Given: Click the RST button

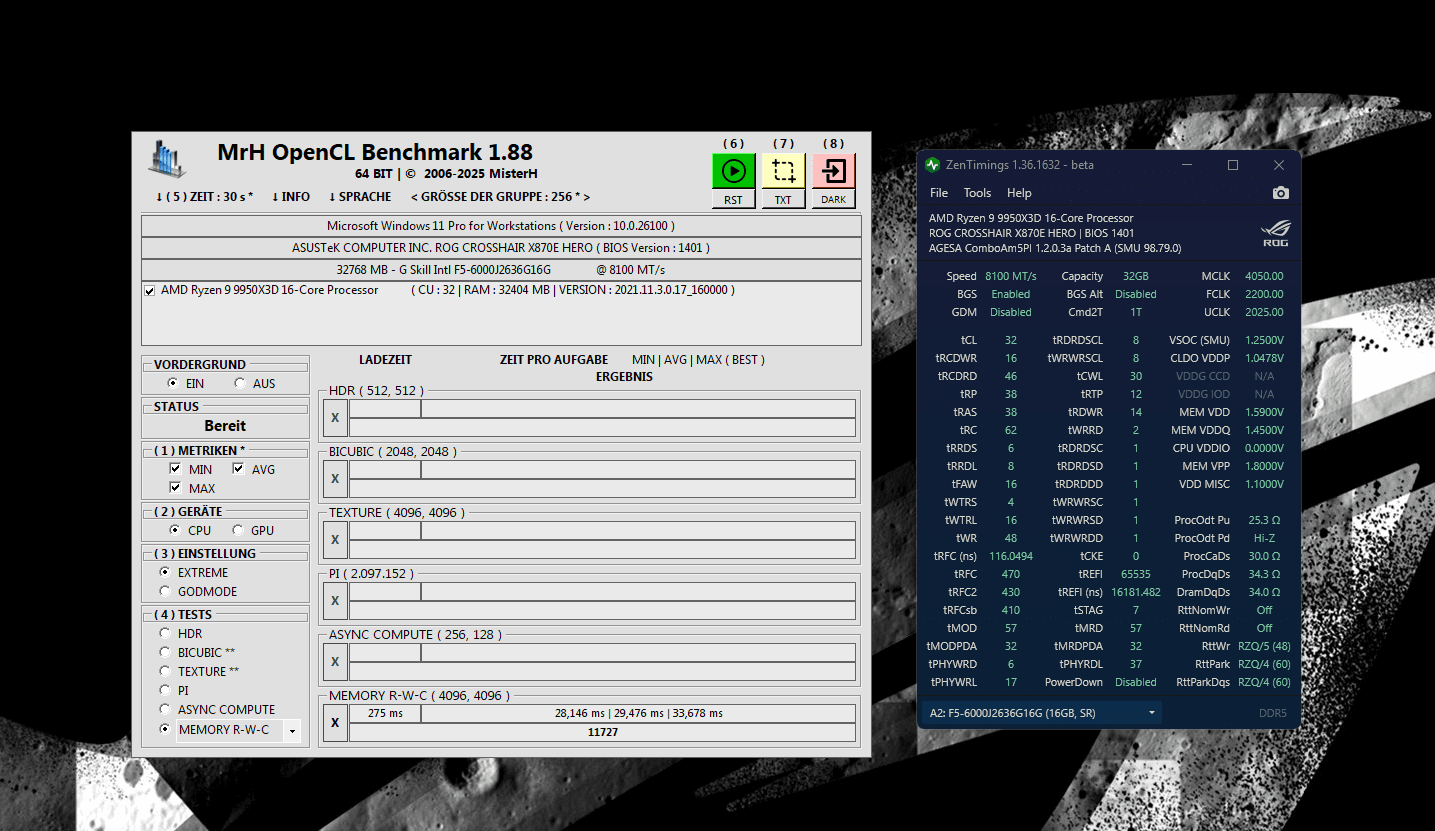Looking at the screenshot, I should coord(733,199).
